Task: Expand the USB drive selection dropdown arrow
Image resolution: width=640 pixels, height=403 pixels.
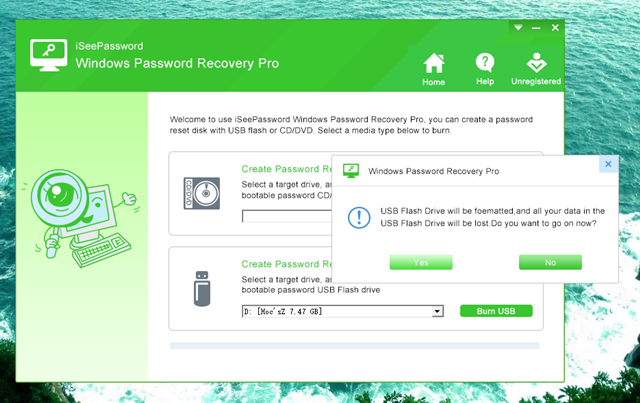Action: [x=437, y=312]
